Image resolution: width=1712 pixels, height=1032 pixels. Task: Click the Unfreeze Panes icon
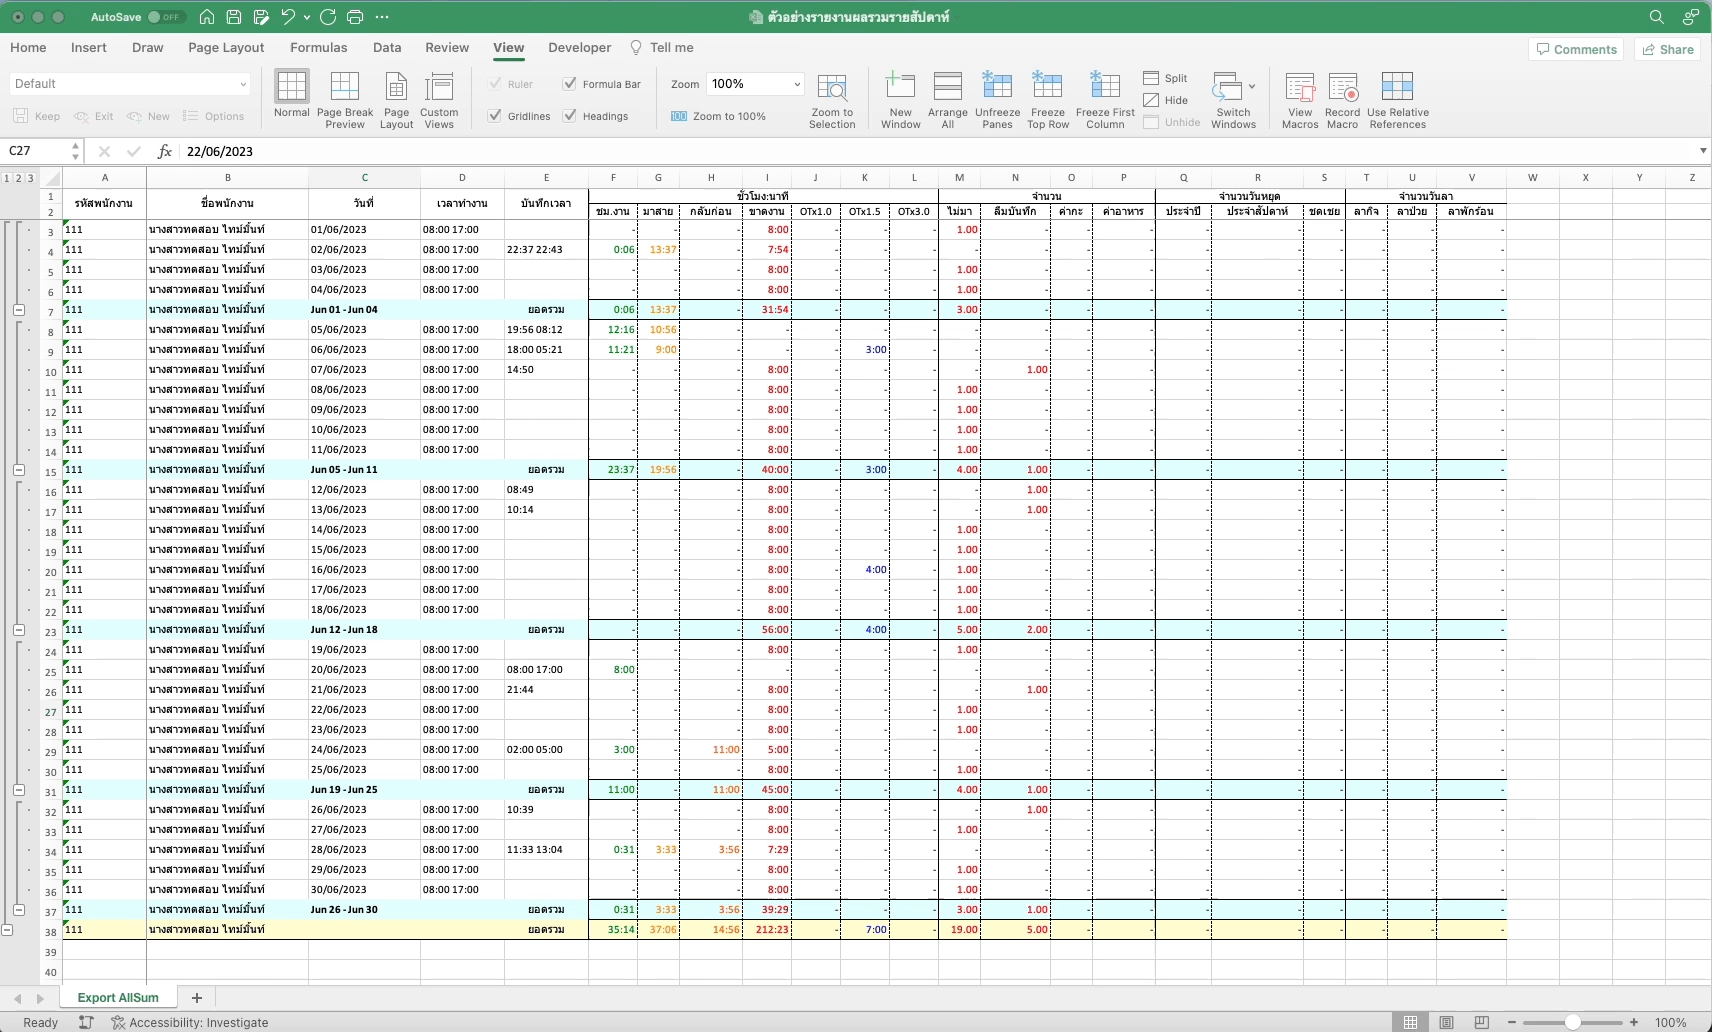[997, 88]
